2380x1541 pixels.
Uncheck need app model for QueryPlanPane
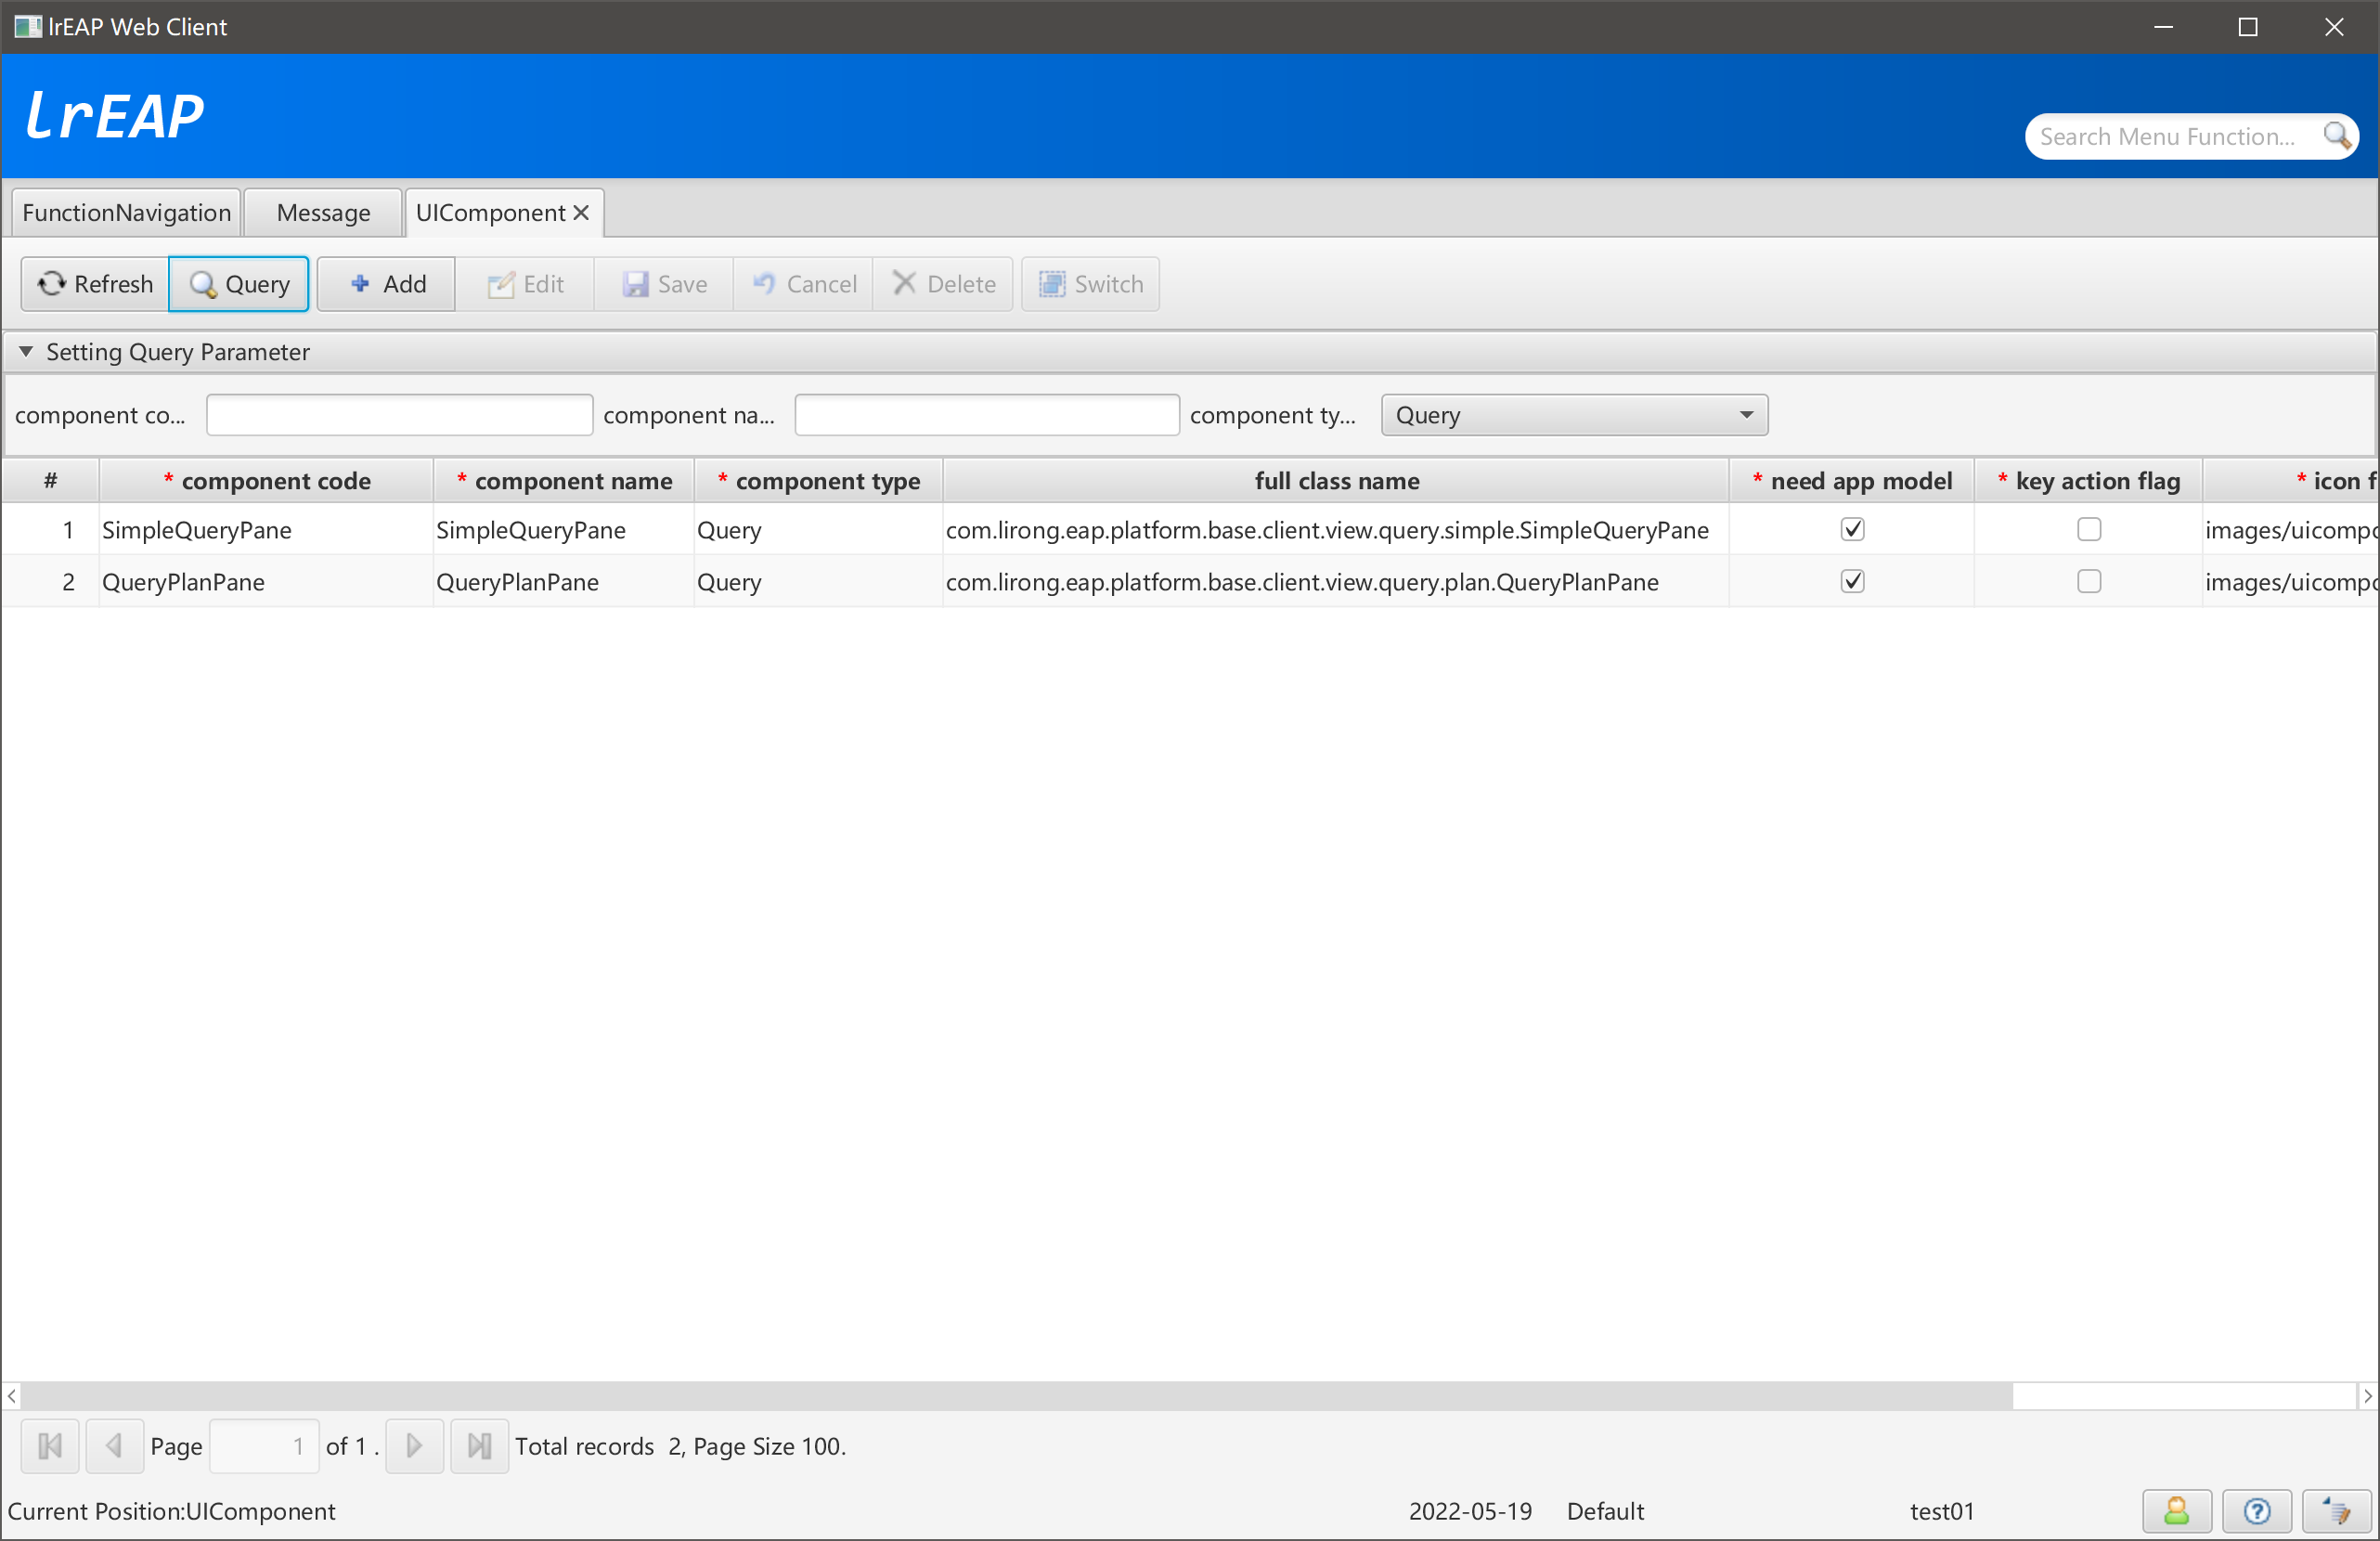[1852, 581]
